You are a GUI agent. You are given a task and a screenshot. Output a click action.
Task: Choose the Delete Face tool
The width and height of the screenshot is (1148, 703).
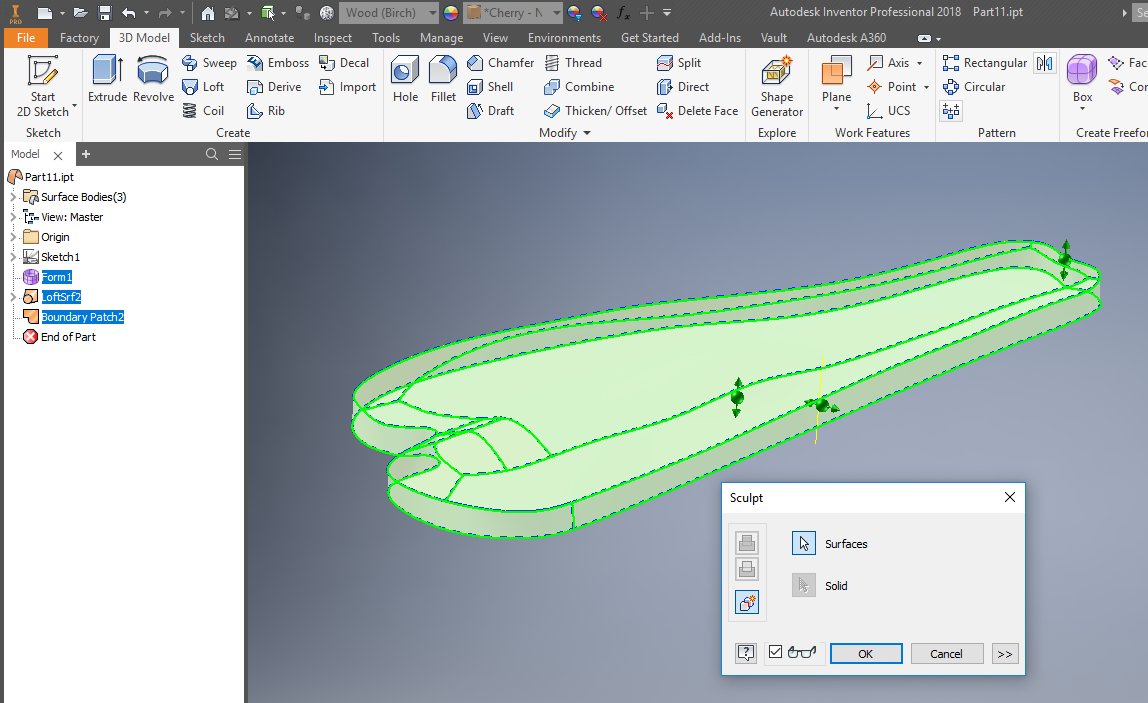click(698, 111)
